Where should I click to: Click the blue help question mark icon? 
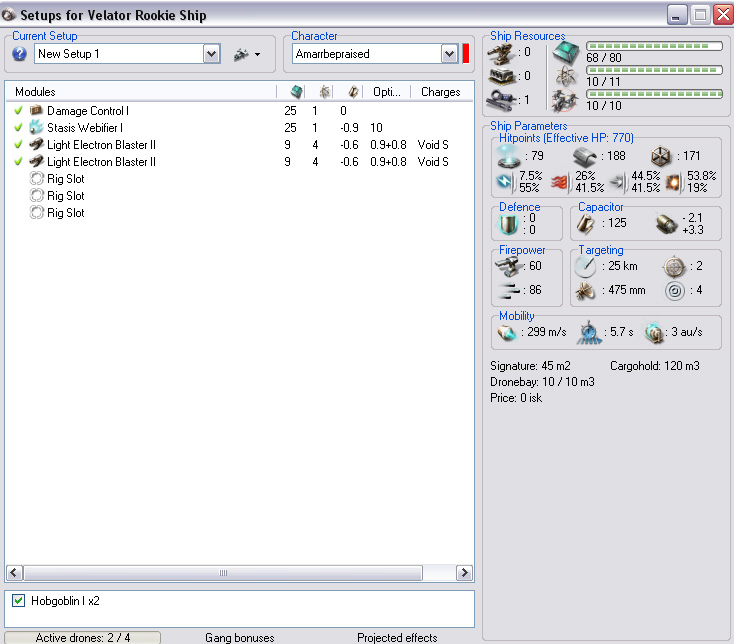[x=19, y=54]
